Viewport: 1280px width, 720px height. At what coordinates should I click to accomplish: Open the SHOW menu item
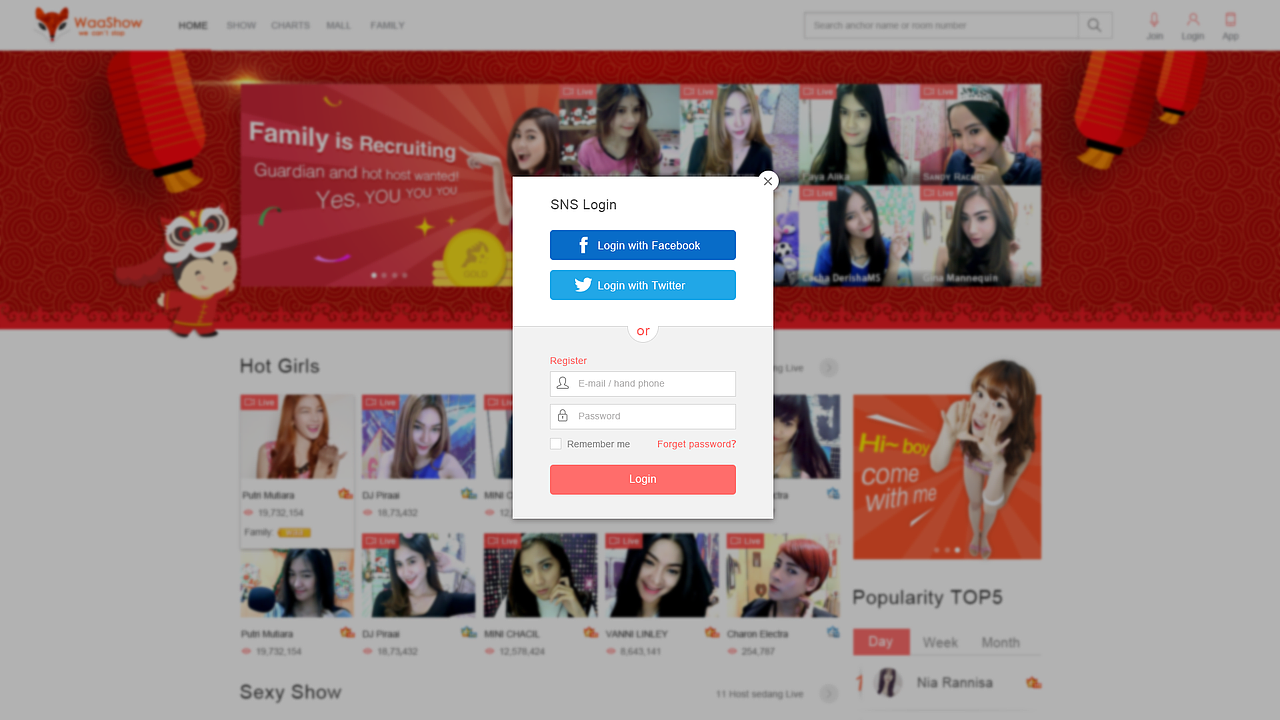click(x=241, y=25)
